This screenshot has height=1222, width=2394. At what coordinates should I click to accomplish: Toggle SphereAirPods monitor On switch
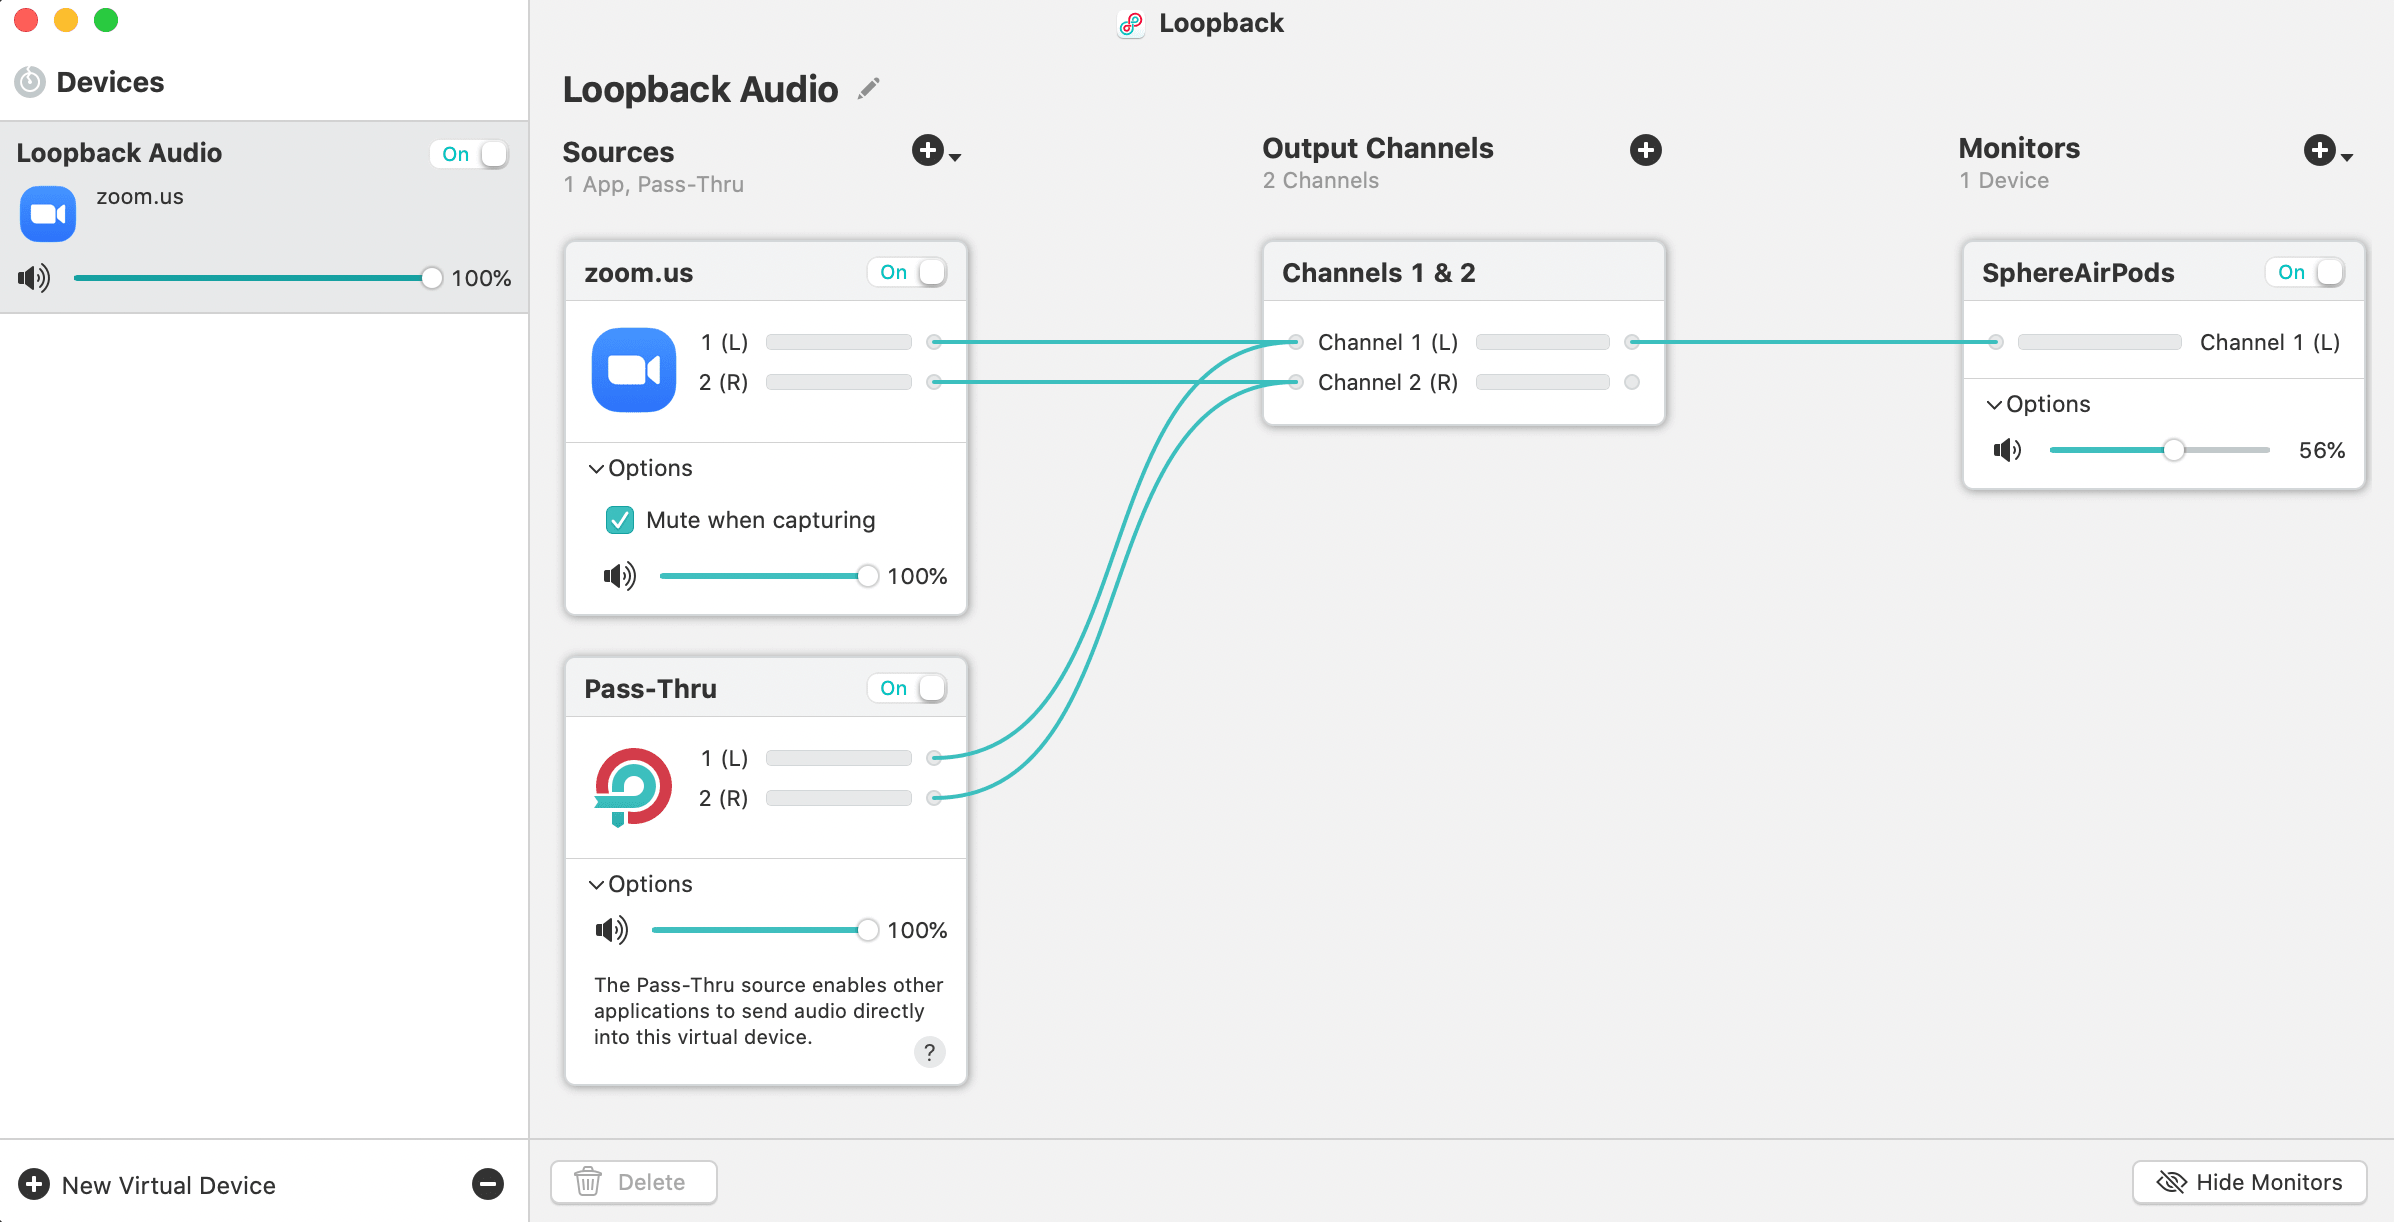(x=2305, y=272)
